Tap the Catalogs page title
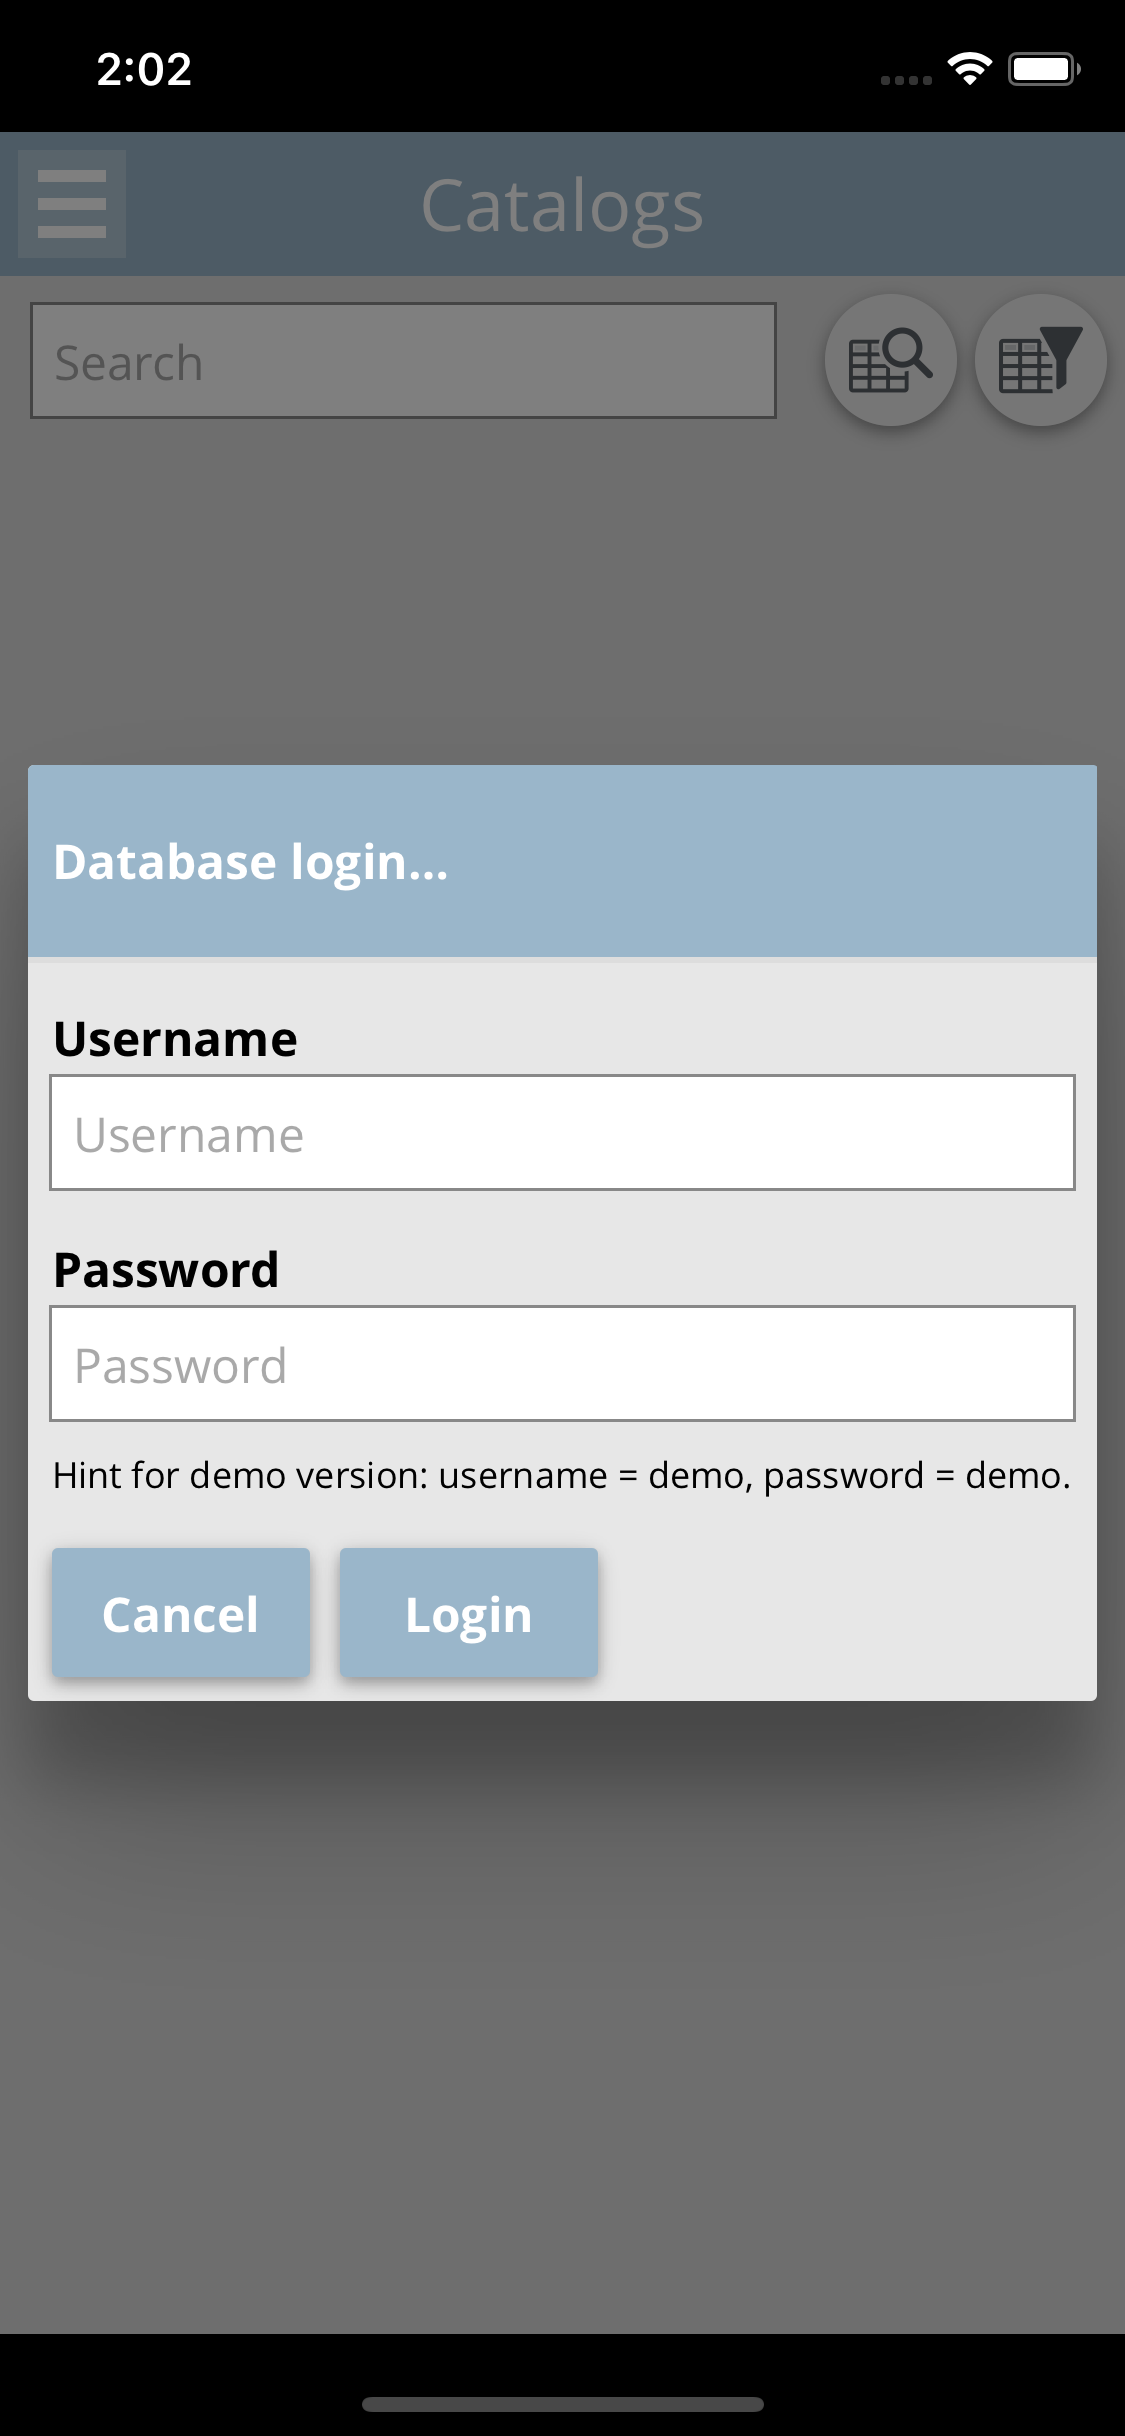Image resolution: width=1125 pixels, height=2436 pixels. pyautogui.click(x=562, y=206)
